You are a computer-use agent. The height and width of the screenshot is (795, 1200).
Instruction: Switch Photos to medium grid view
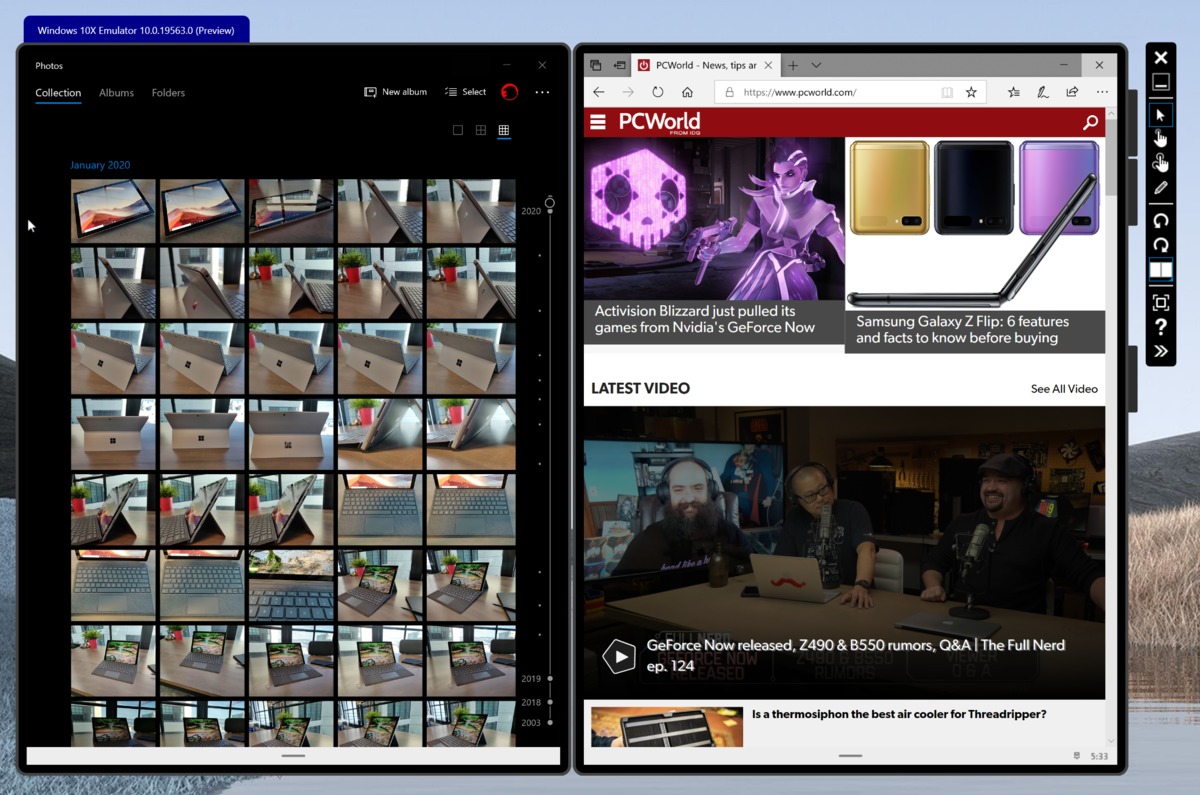pyautogui.click(x=481, y=130)
